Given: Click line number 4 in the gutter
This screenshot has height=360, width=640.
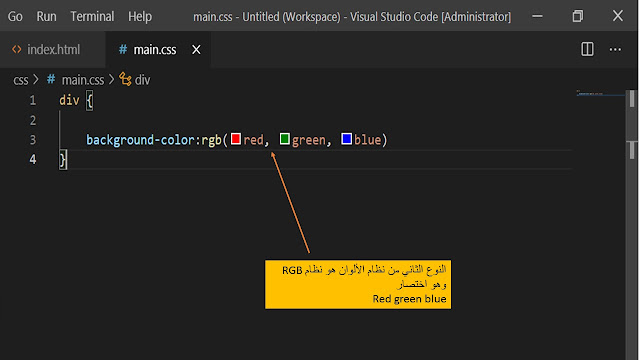Looking at the screenshot, I should 33,160.
